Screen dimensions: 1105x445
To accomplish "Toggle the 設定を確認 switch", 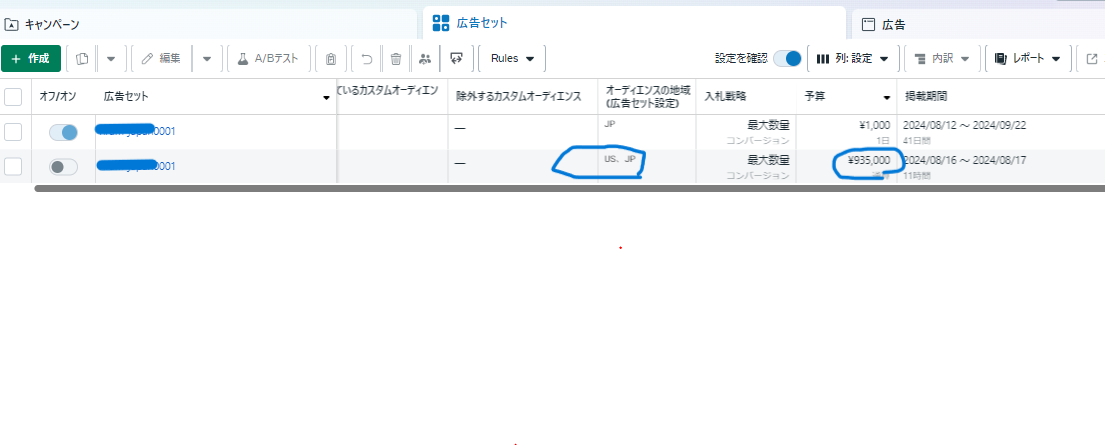I will [x=788, y=59].
